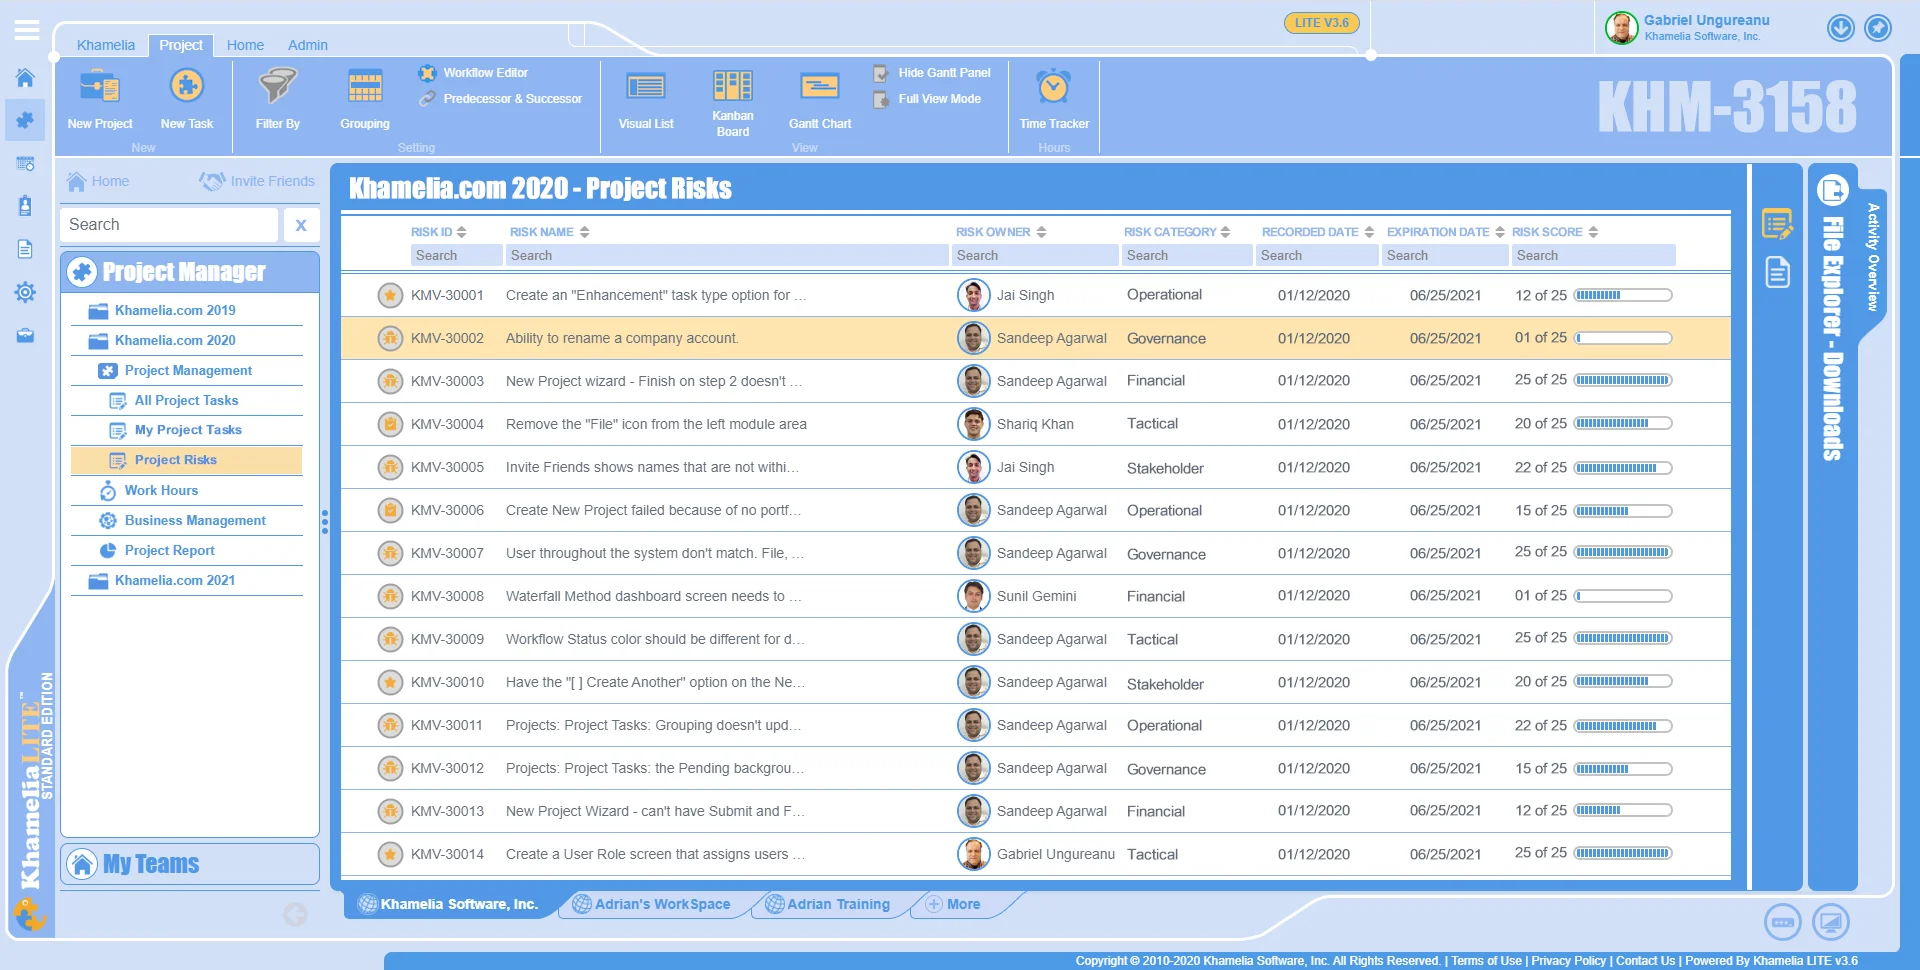Open the gear settings icon in left rail

coord(25,292)
